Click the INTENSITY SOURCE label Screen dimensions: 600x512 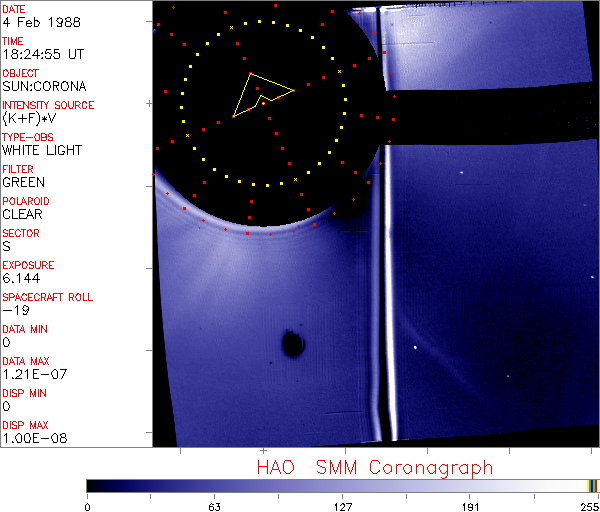coord(48,105)
